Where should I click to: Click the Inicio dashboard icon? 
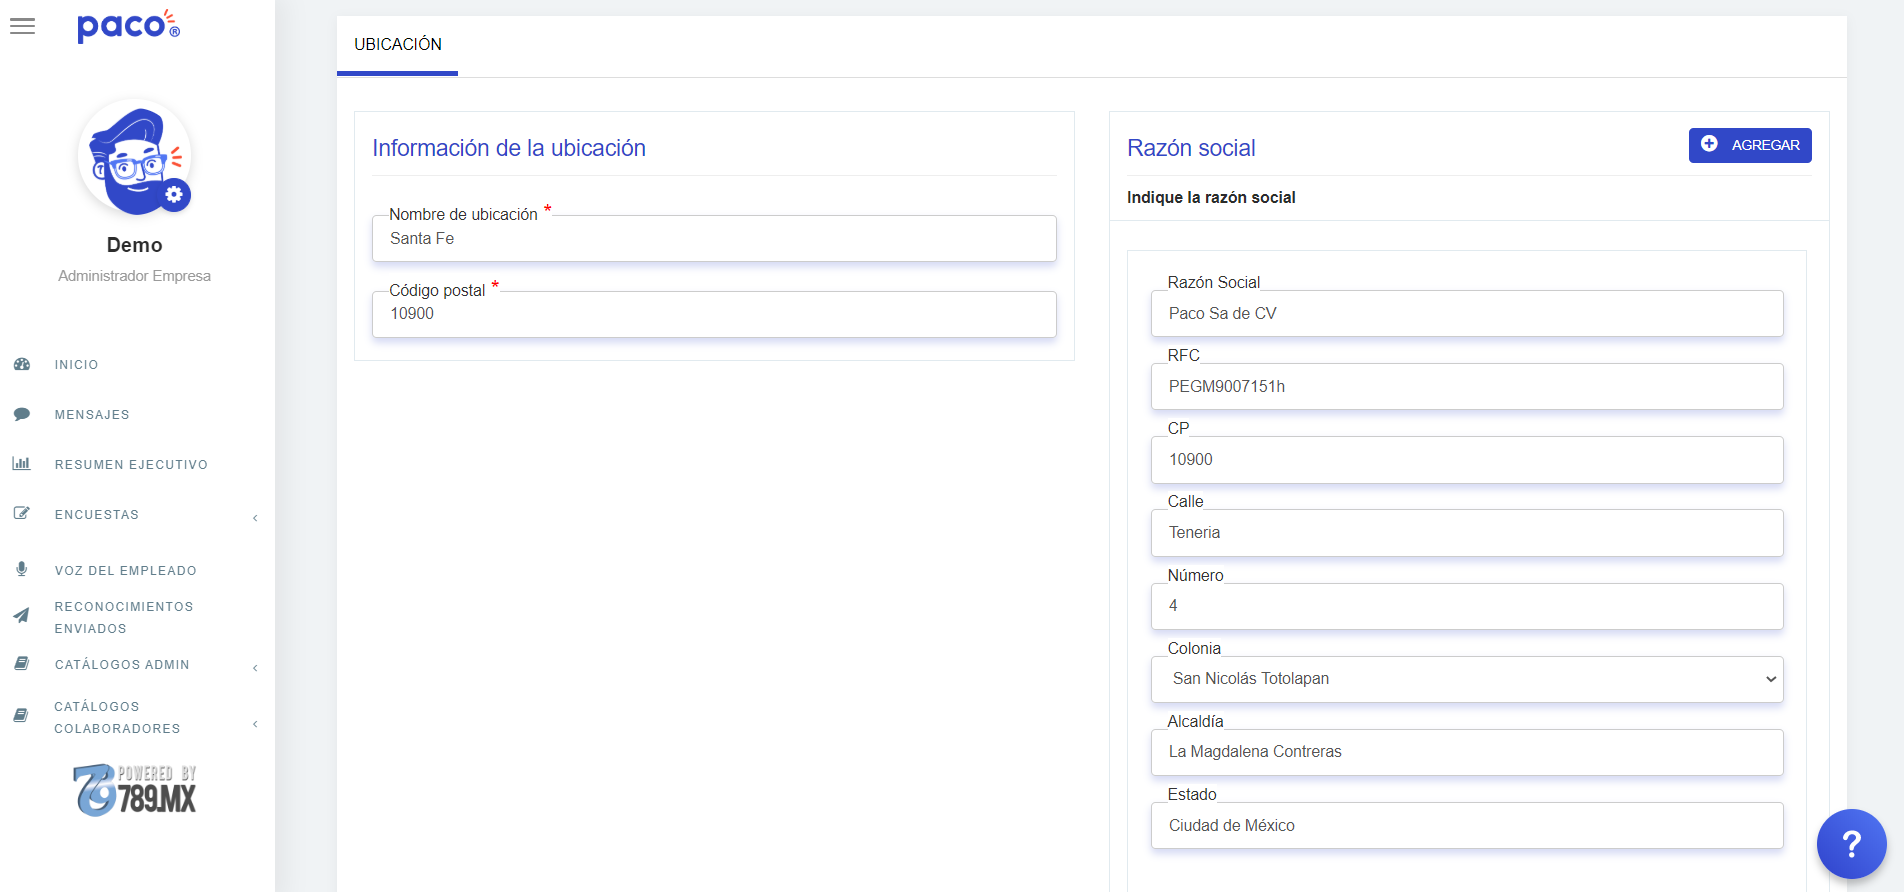22,365
